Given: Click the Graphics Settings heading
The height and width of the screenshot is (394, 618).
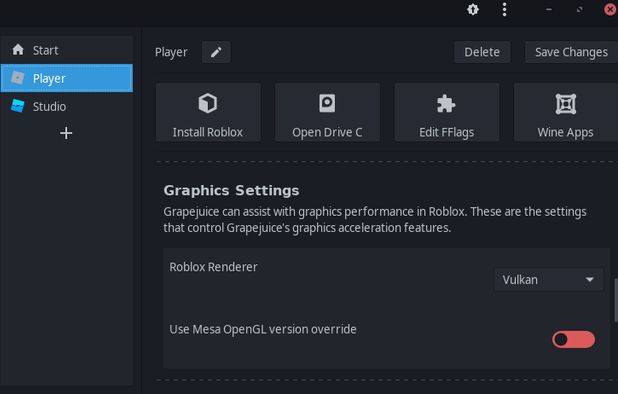Looking at the screenshot, I should (x=231, y=190).
